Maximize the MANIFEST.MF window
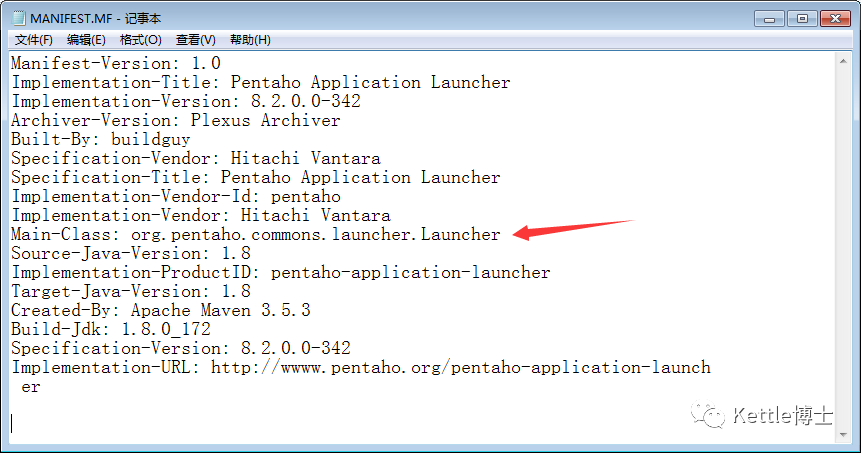 click(802, 19)
